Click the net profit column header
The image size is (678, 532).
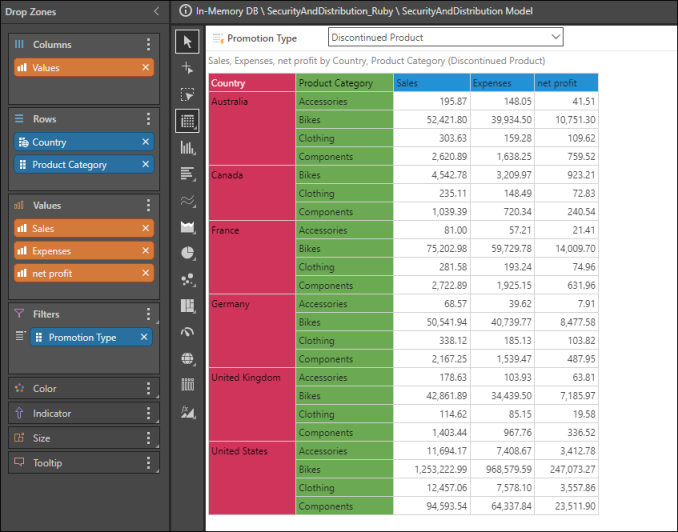(565, 83)
